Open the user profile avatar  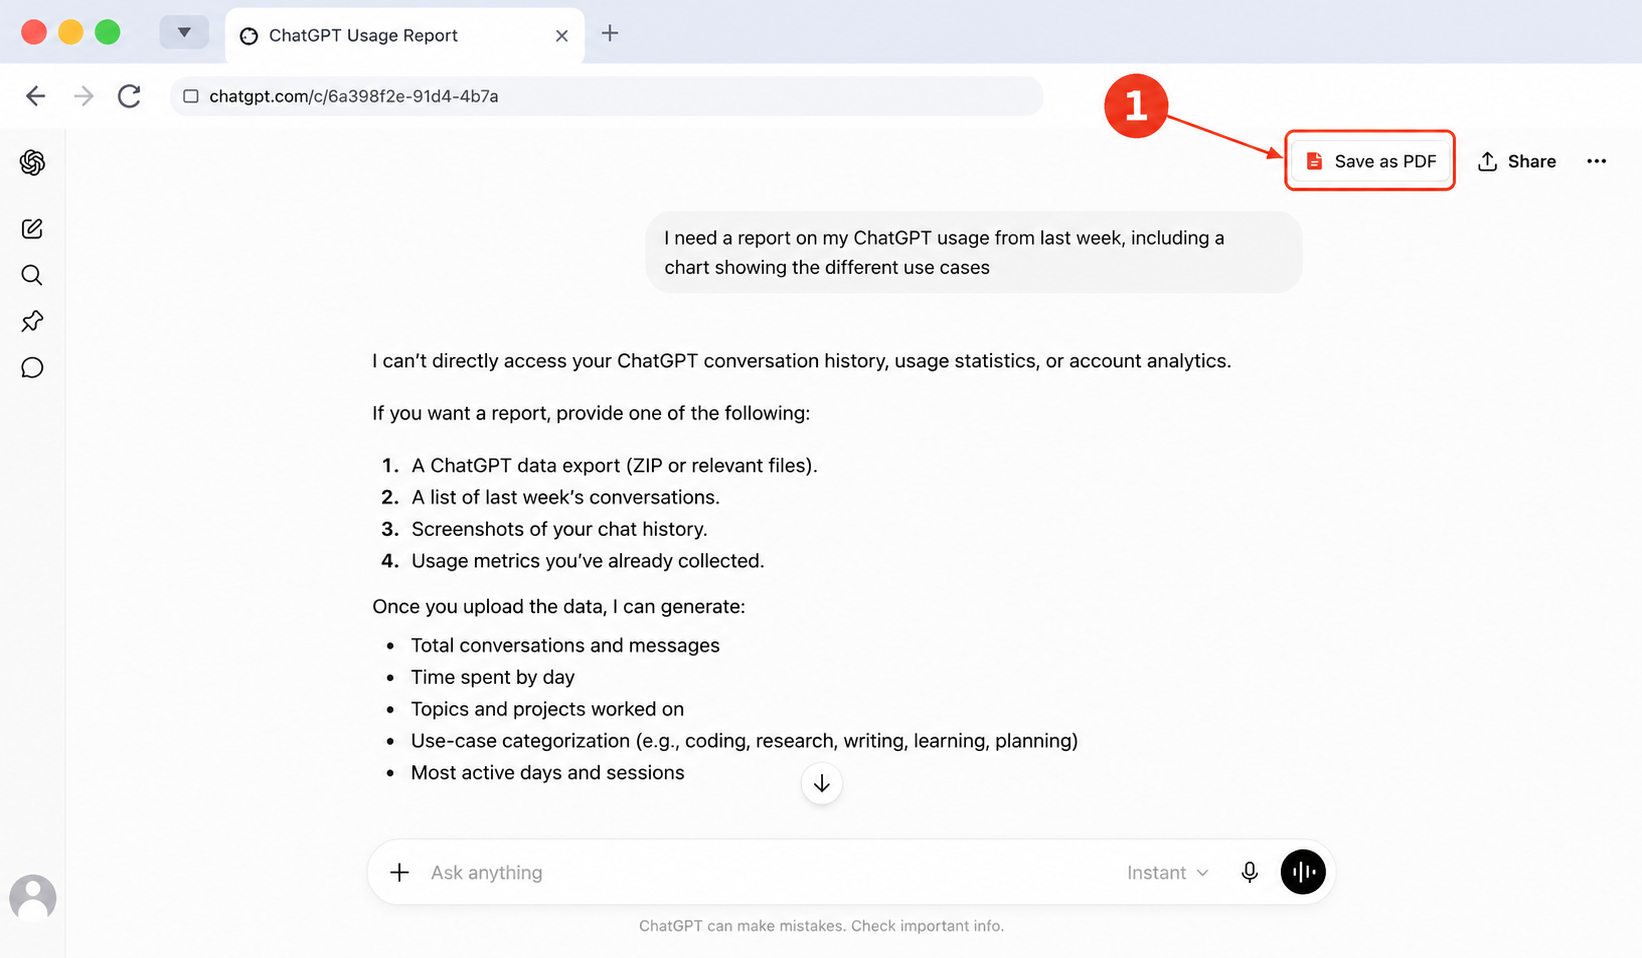click(33, 898)
